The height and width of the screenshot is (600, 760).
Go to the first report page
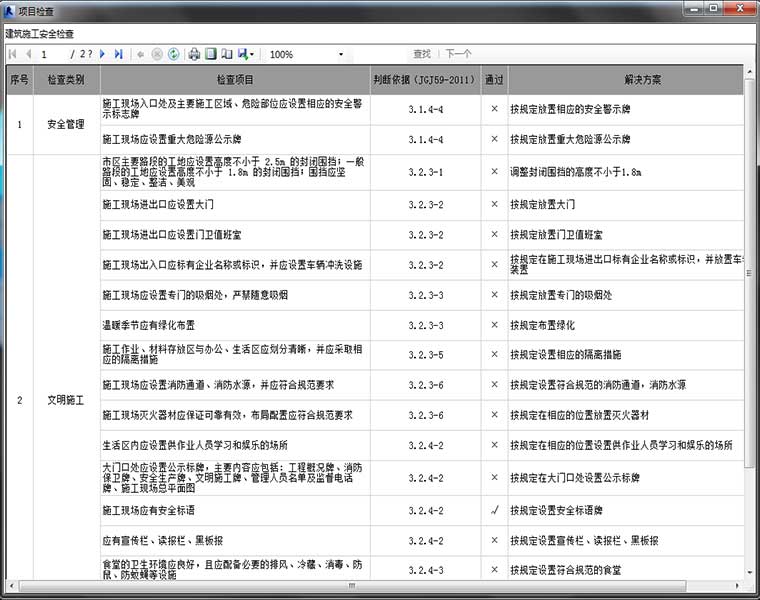point(13,54)
